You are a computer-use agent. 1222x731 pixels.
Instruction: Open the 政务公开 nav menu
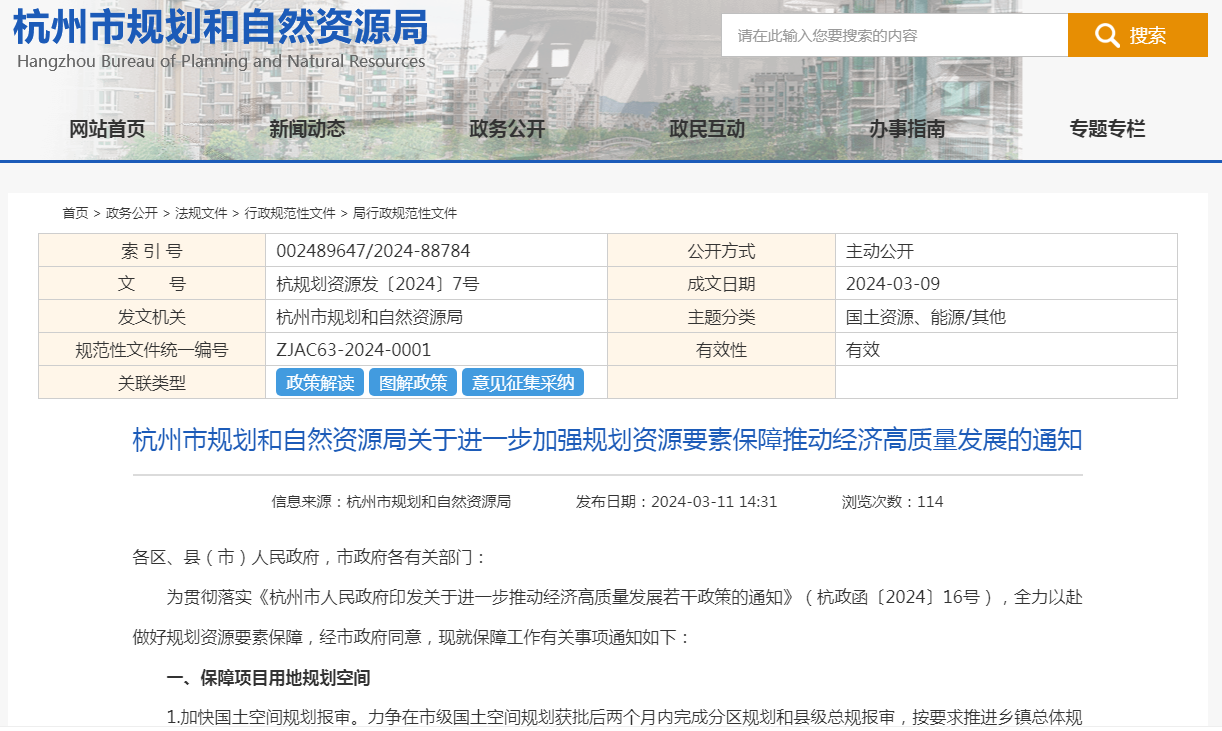(x=507, y=129)
